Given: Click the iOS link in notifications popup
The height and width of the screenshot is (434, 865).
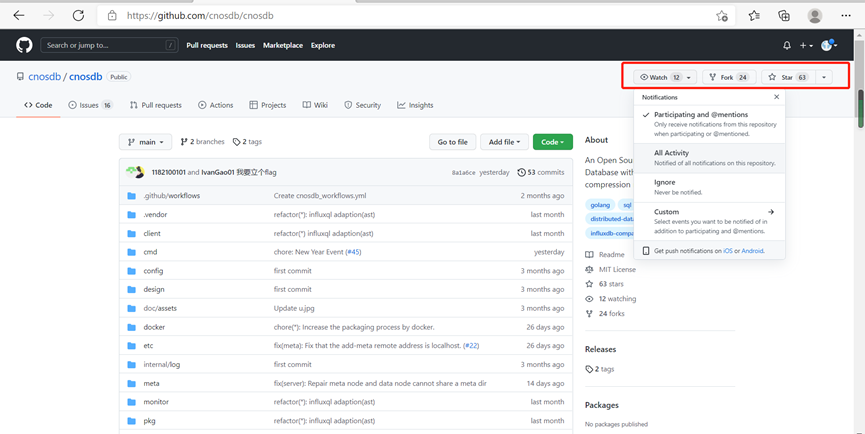Looking at the screenshot, I should pyautogui.click(x=728, y=251).
